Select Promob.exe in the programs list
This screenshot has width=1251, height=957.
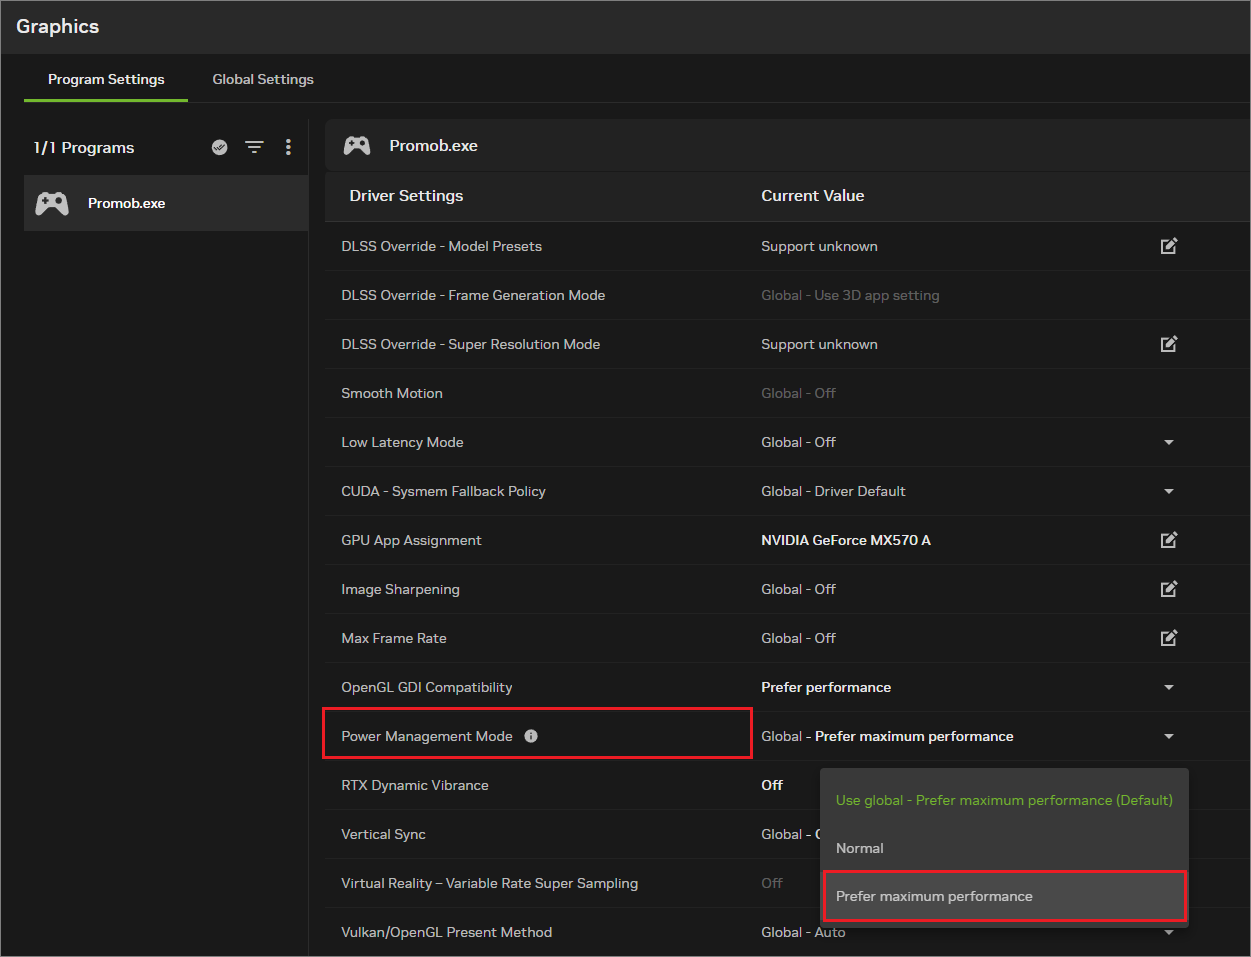point(166,203)
